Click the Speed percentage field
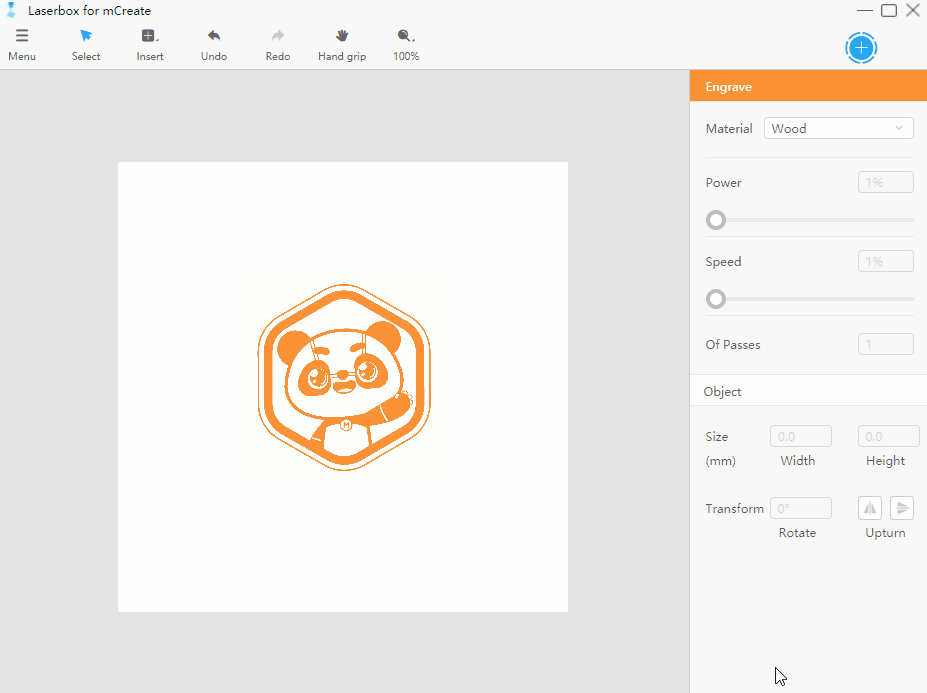Image resolution: width=927 pixels, height=693 pixels. pyautogui.click(x=886, y=261)
